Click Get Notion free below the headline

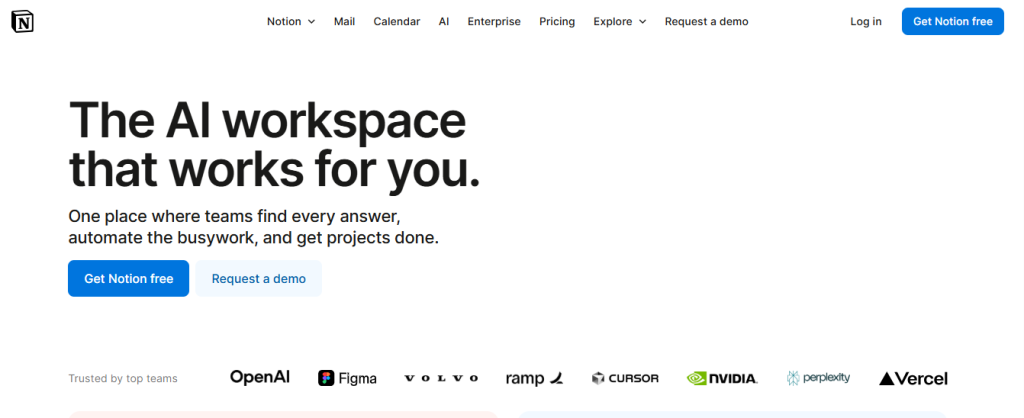(129, 278)
